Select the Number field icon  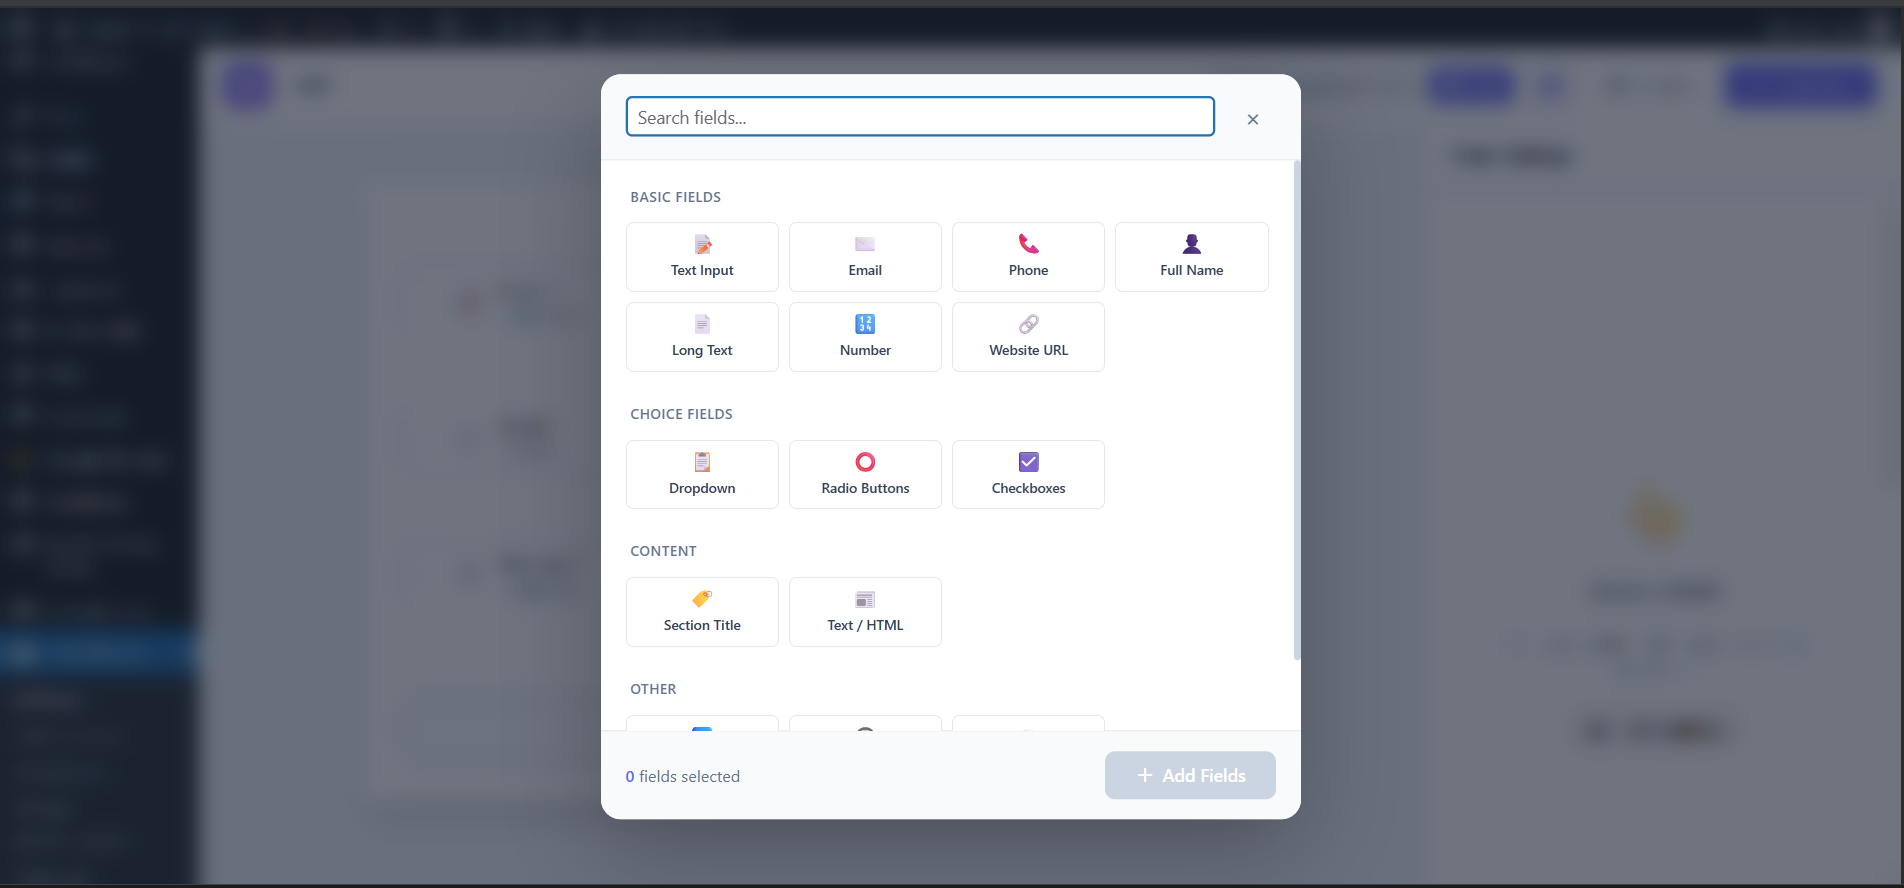tap(865, 324)
